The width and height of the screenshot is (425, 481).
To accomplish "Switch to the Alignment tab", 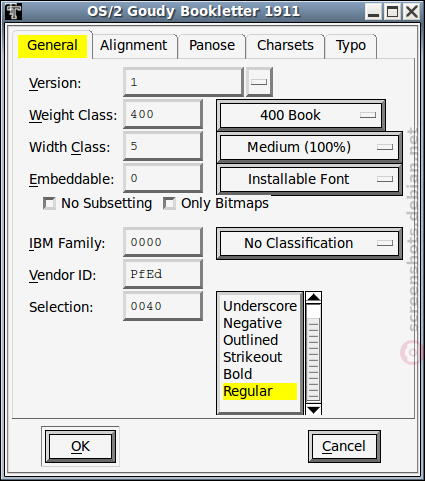I will click(x=134, y=46).
